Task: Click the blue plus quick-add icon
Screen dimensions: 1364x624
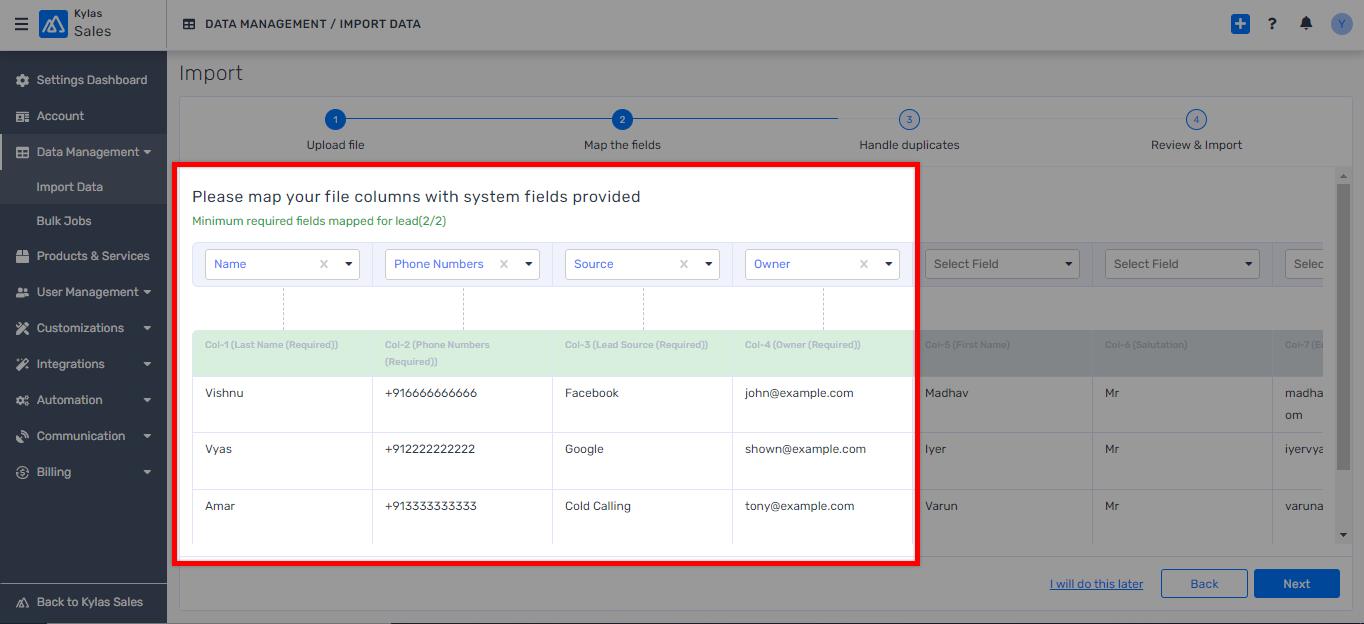Action: [1240, 24]
